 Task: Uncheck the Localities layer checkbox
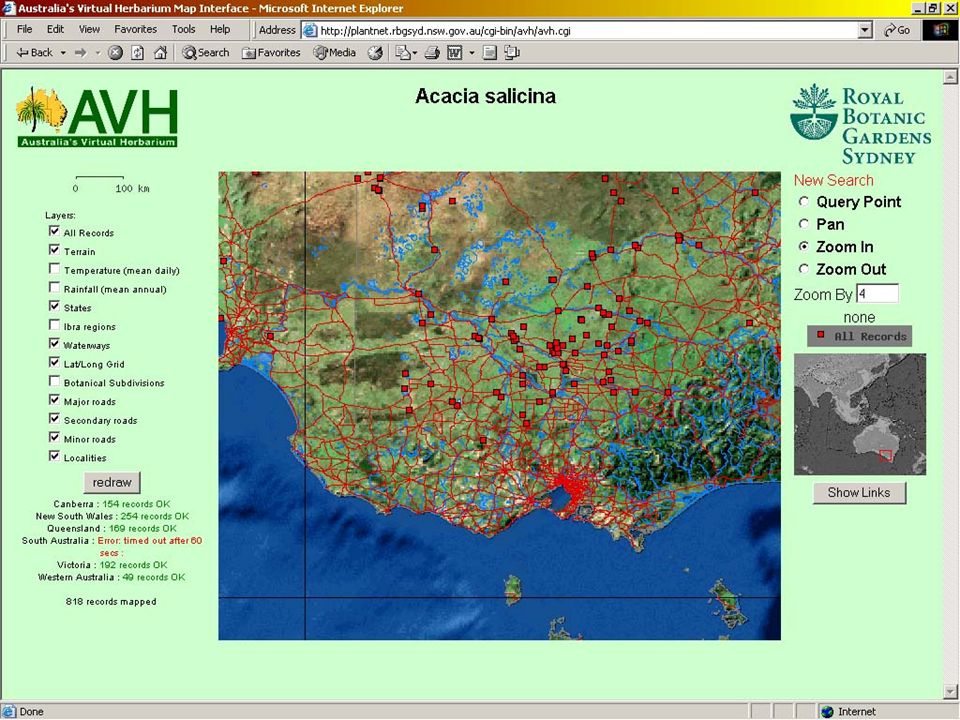(x=54, y=456)
